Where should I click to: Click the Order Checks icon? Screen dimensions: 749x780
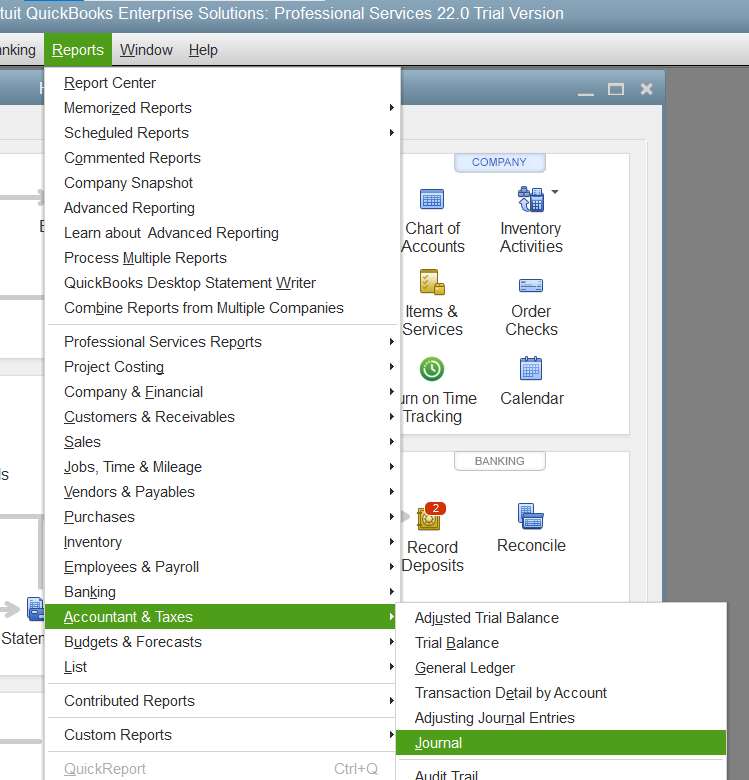[531, 285]
